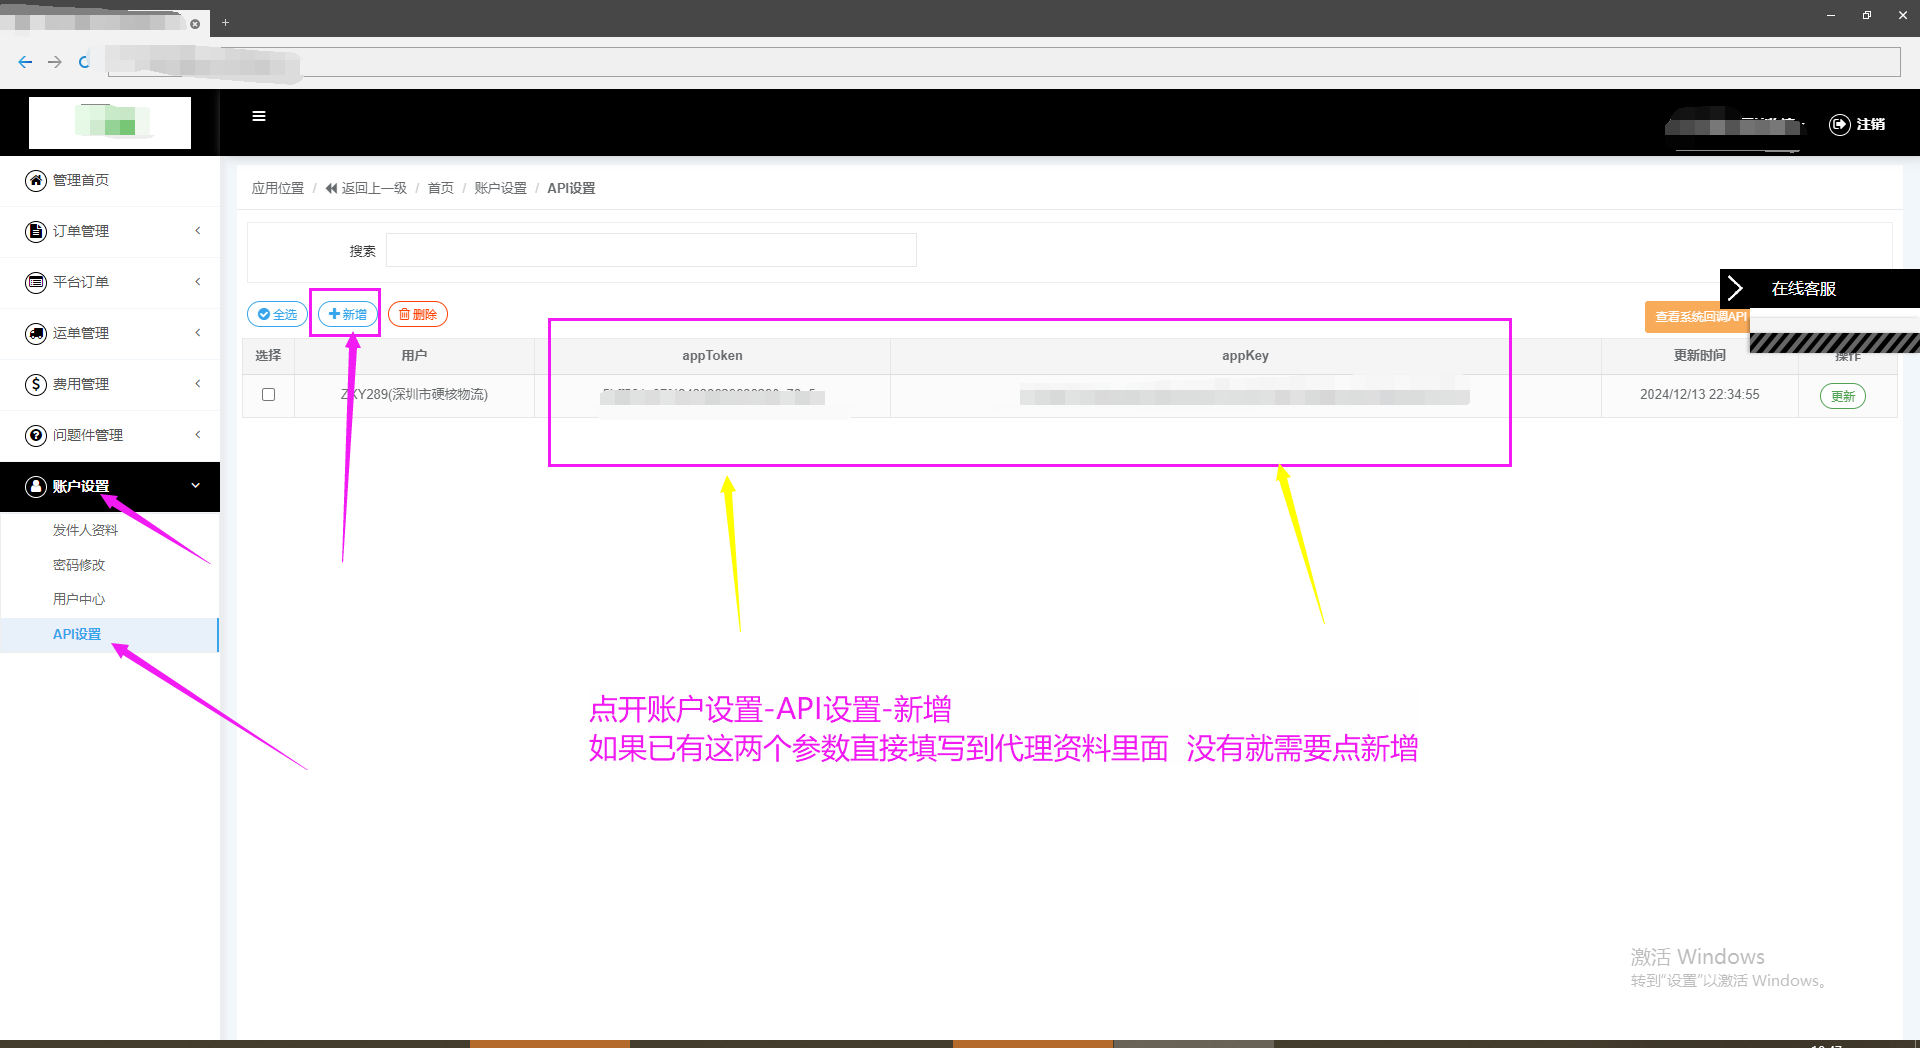Click the hamburger menu icon in header
Screen dimensions: 1920x1048
(x=259, y=116)
